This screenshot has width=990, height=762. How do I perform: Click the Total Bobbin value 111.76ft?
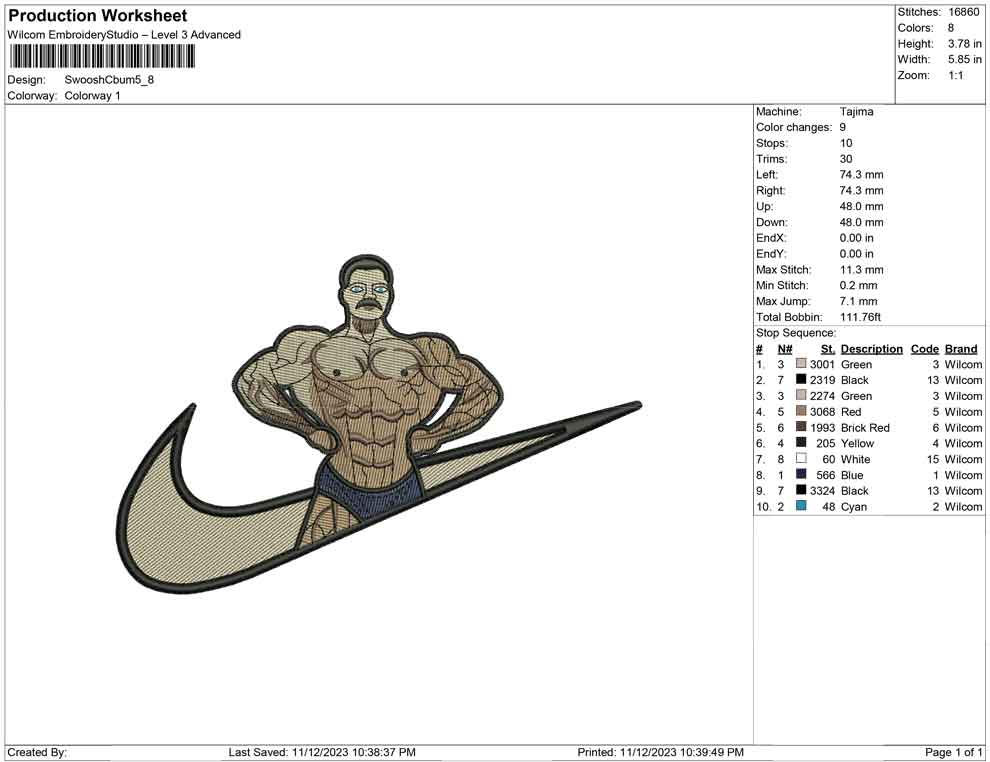[x=860, y=317]
